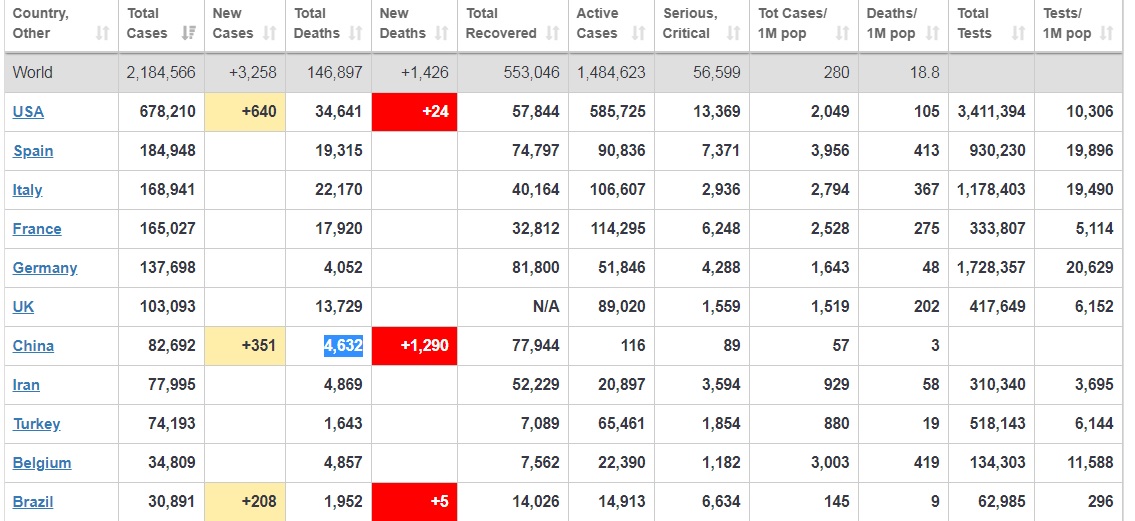The width and height of the screenshot is (1135, 521).
Task: Click Active Cases sort arrows icon
Action: click(639, 34)
